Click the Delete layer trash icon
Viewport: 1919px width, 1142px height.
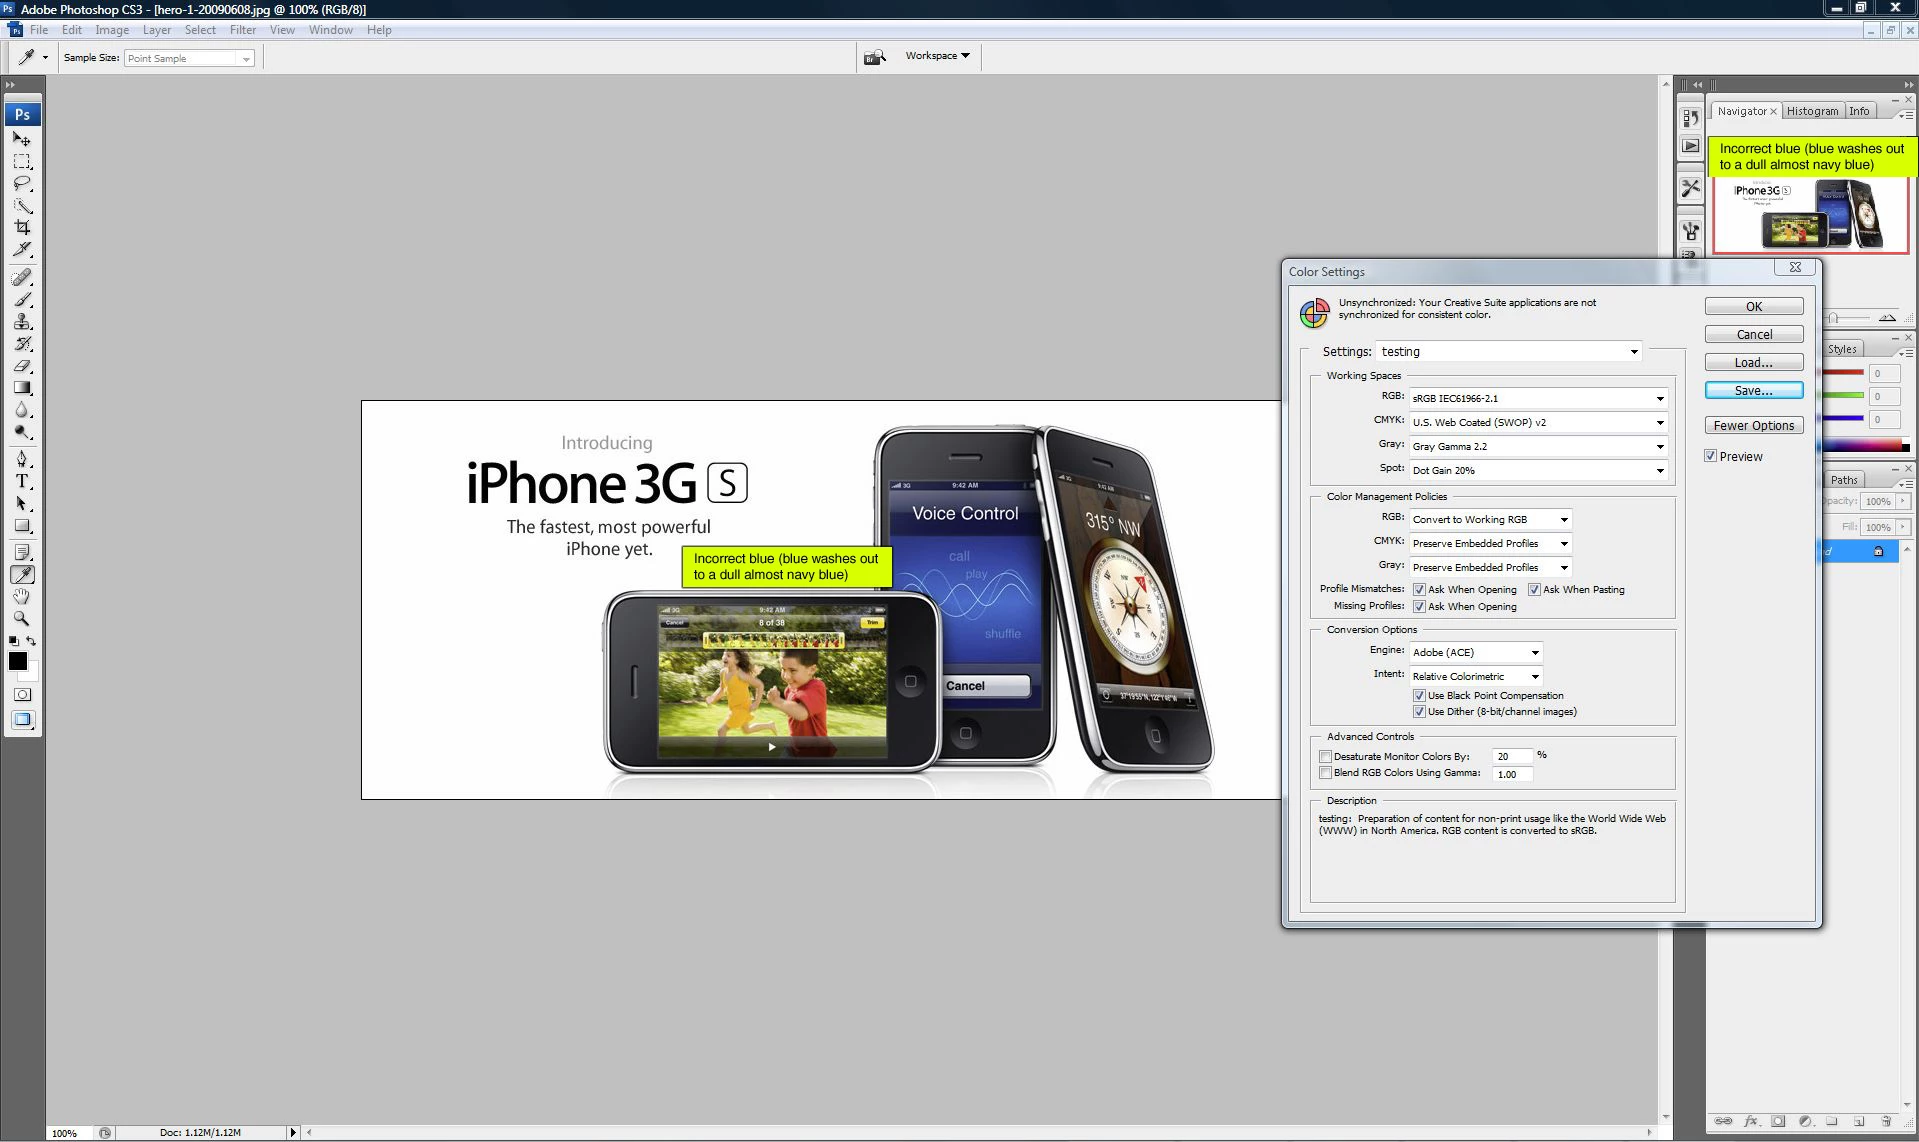[x=1886, y=1121]
